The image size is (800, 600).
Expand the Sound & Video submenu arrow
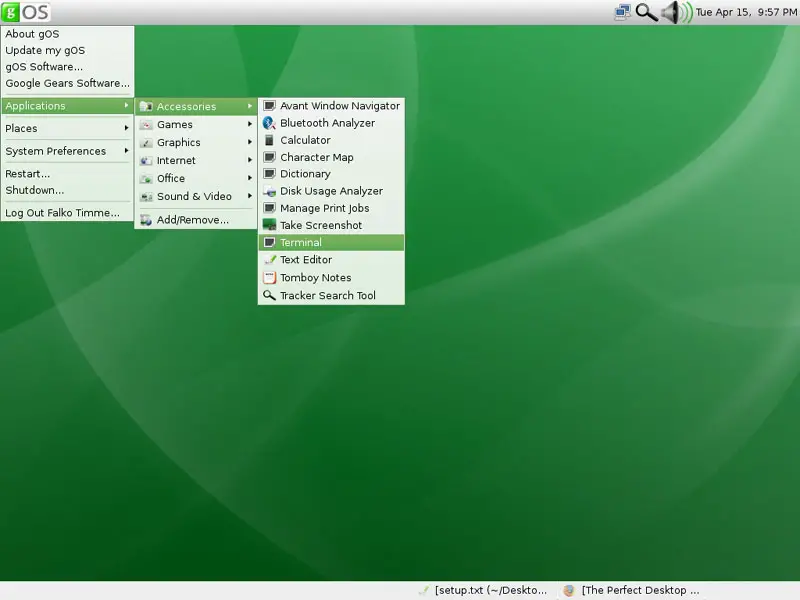tap(249, 196)
